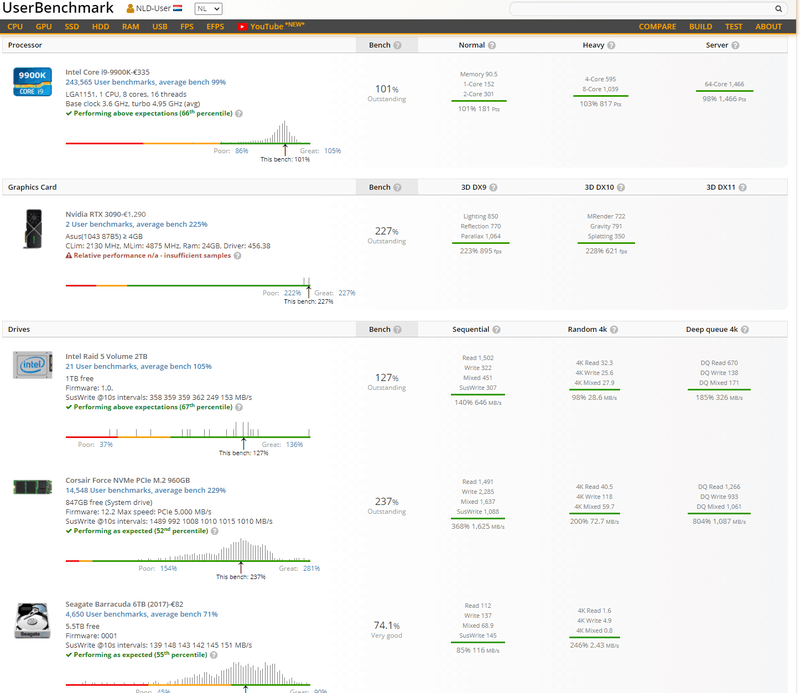Click the Netherlands flag icon
The image size is (800, 693).
[177, 9]
